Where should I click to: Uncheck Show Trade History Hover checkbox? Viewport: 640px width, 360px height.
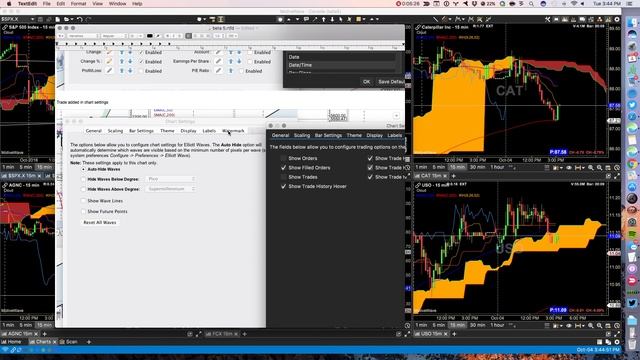[x=284, y=187]
